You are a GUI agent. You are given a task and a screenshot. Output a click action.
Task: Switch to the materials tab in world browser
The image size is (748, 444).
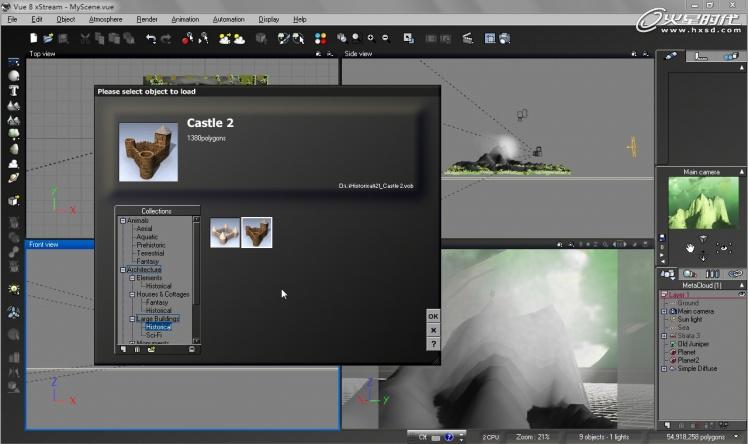[x=689, y=274]
